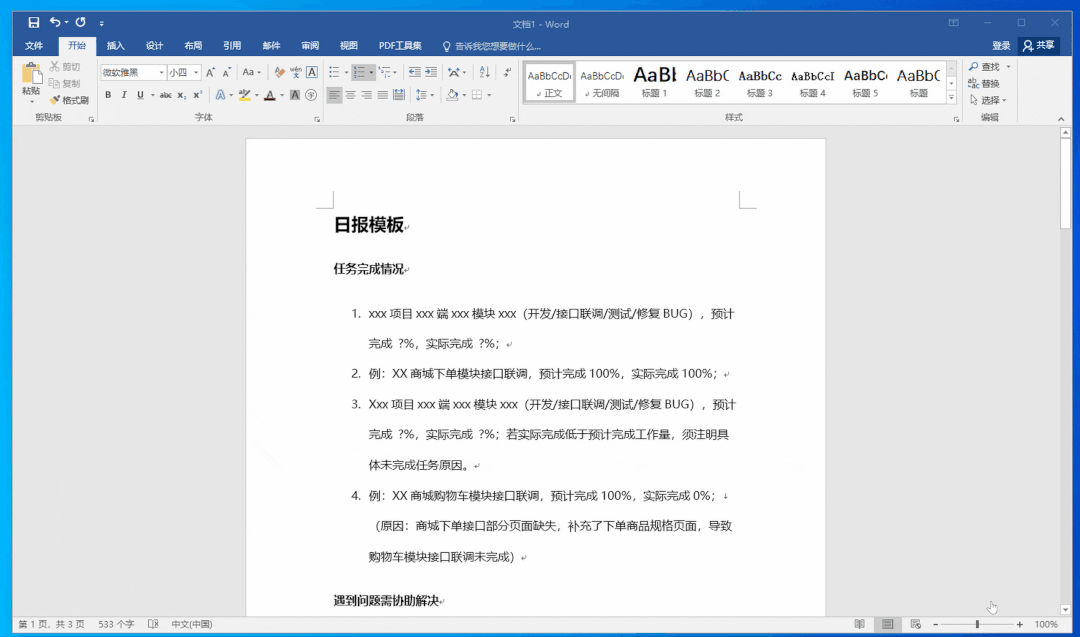
Task: Open the font size dropdown 小四
Action: [196, 72]
